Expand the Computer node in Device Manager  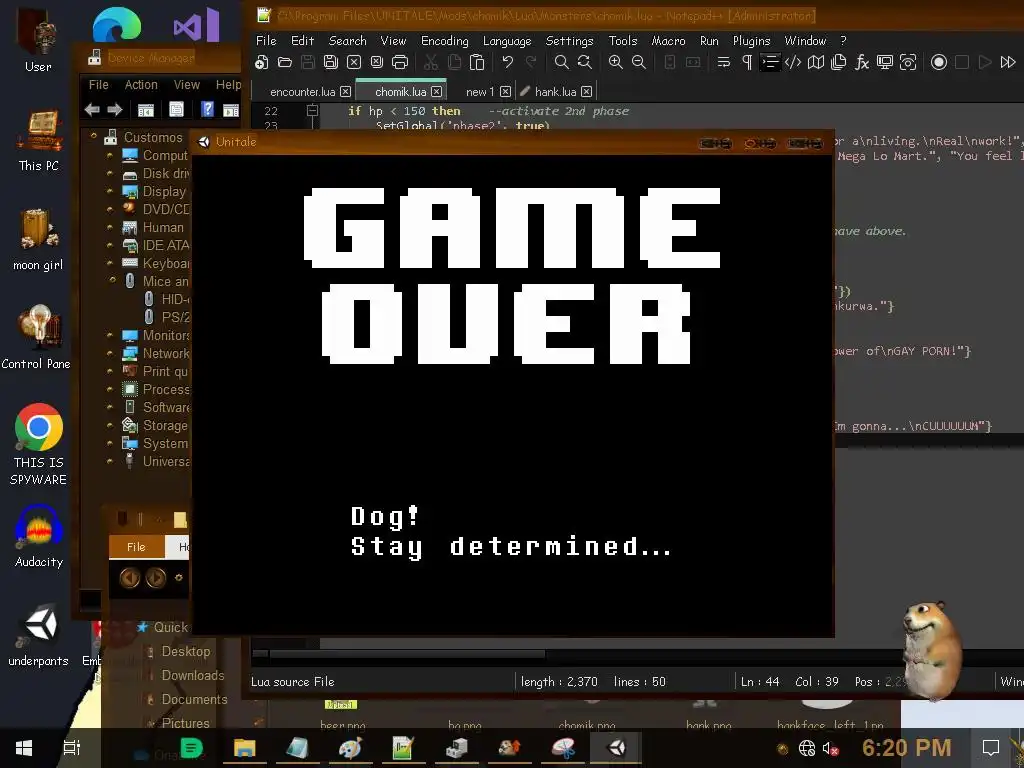click(110, 155)
